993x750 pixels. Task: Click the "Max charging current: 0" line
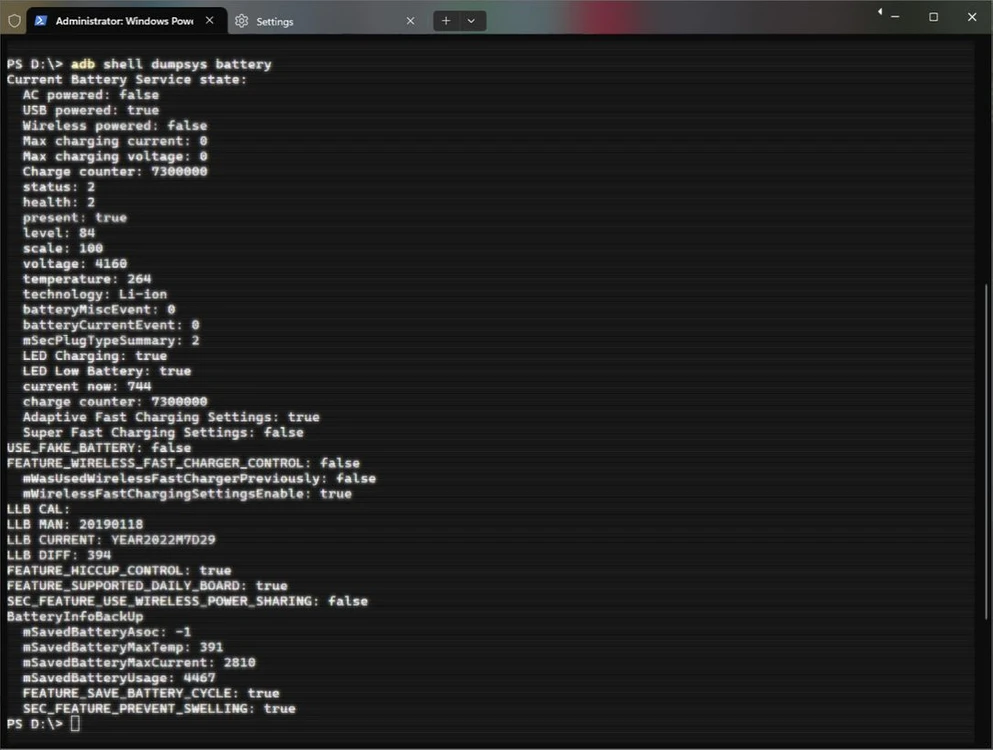[x=115, y=141]
